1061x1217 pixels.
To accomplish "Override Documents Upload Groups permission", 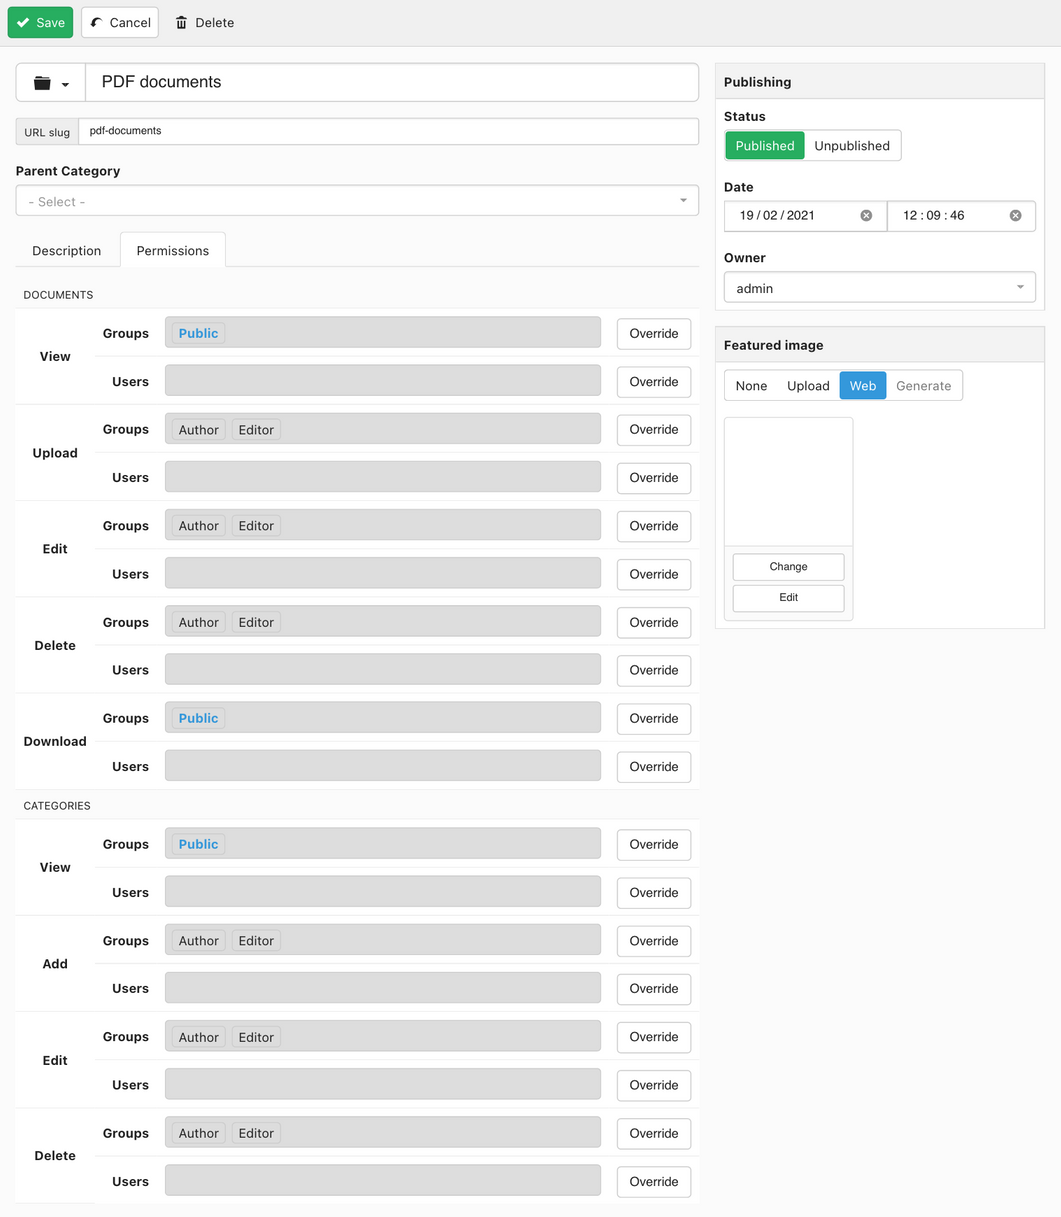I will (654, 430).
